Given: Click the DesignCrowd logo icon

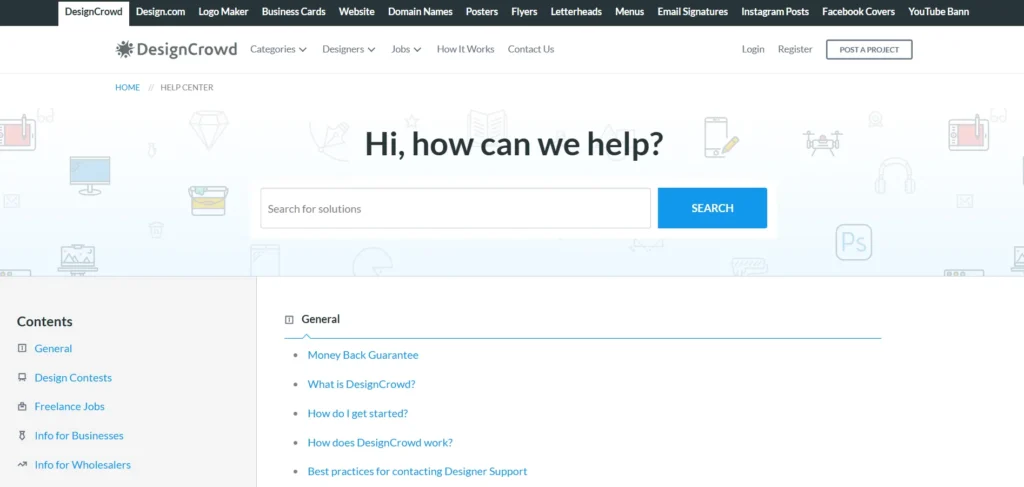Looking at the screenshot, I should click(x=124, y=49).
